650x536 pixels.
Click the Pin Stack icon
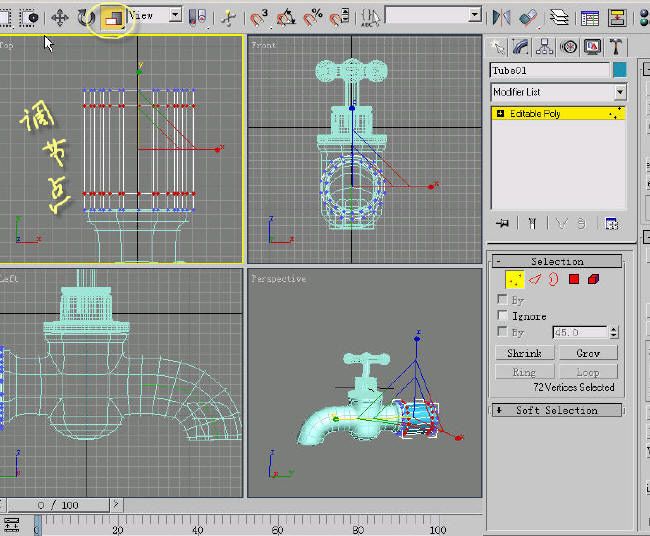pos(502,224)
